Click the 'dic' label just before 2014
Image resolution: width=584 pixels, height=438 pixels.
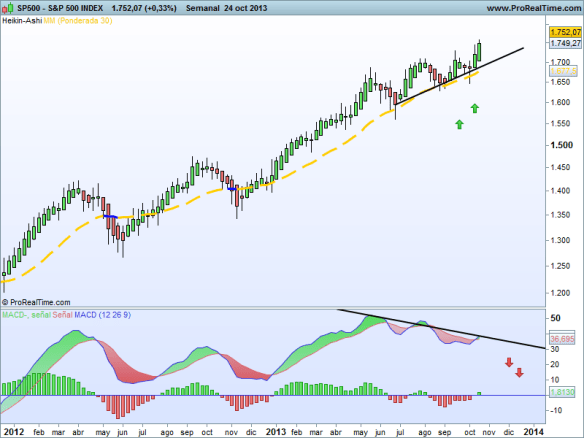508,432
